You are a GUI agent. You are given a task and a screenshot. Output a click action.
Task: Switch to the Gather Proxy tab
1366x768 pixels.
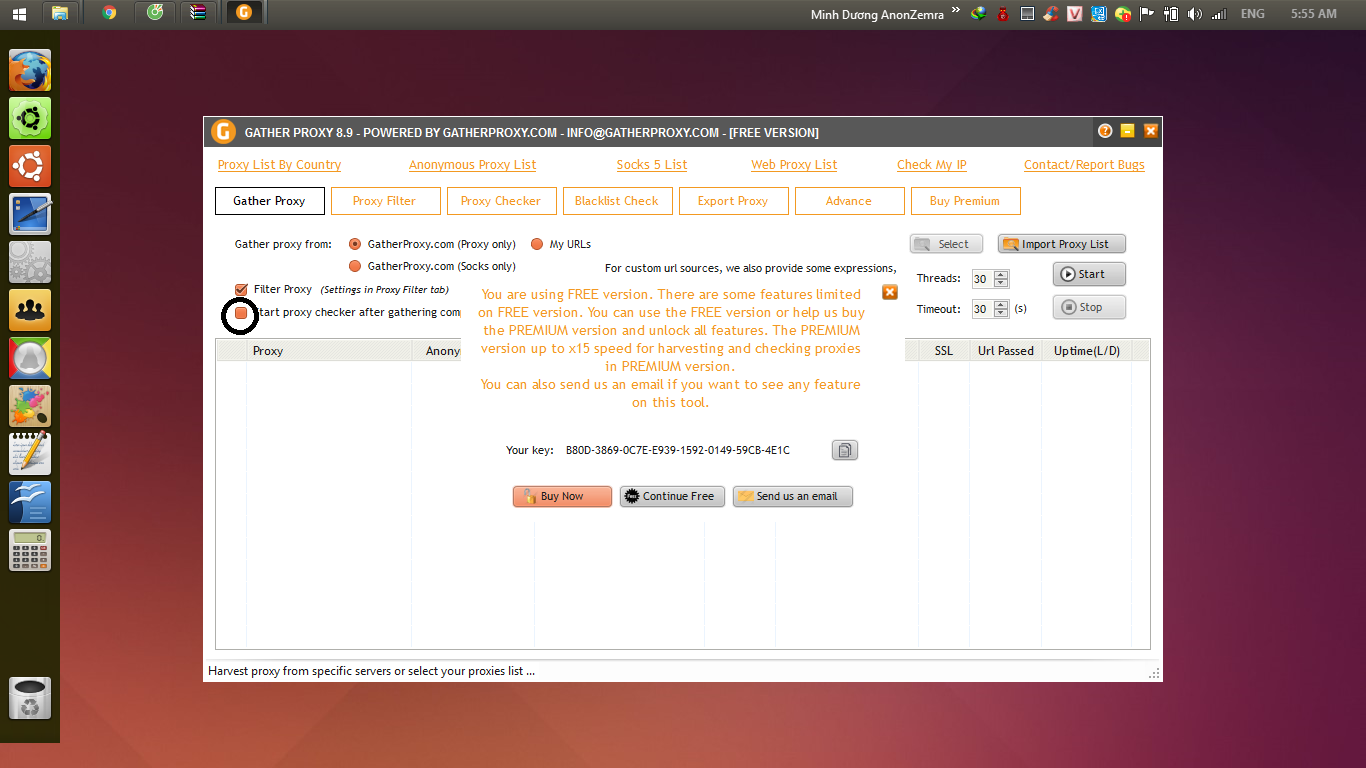(x=270, y=201)
